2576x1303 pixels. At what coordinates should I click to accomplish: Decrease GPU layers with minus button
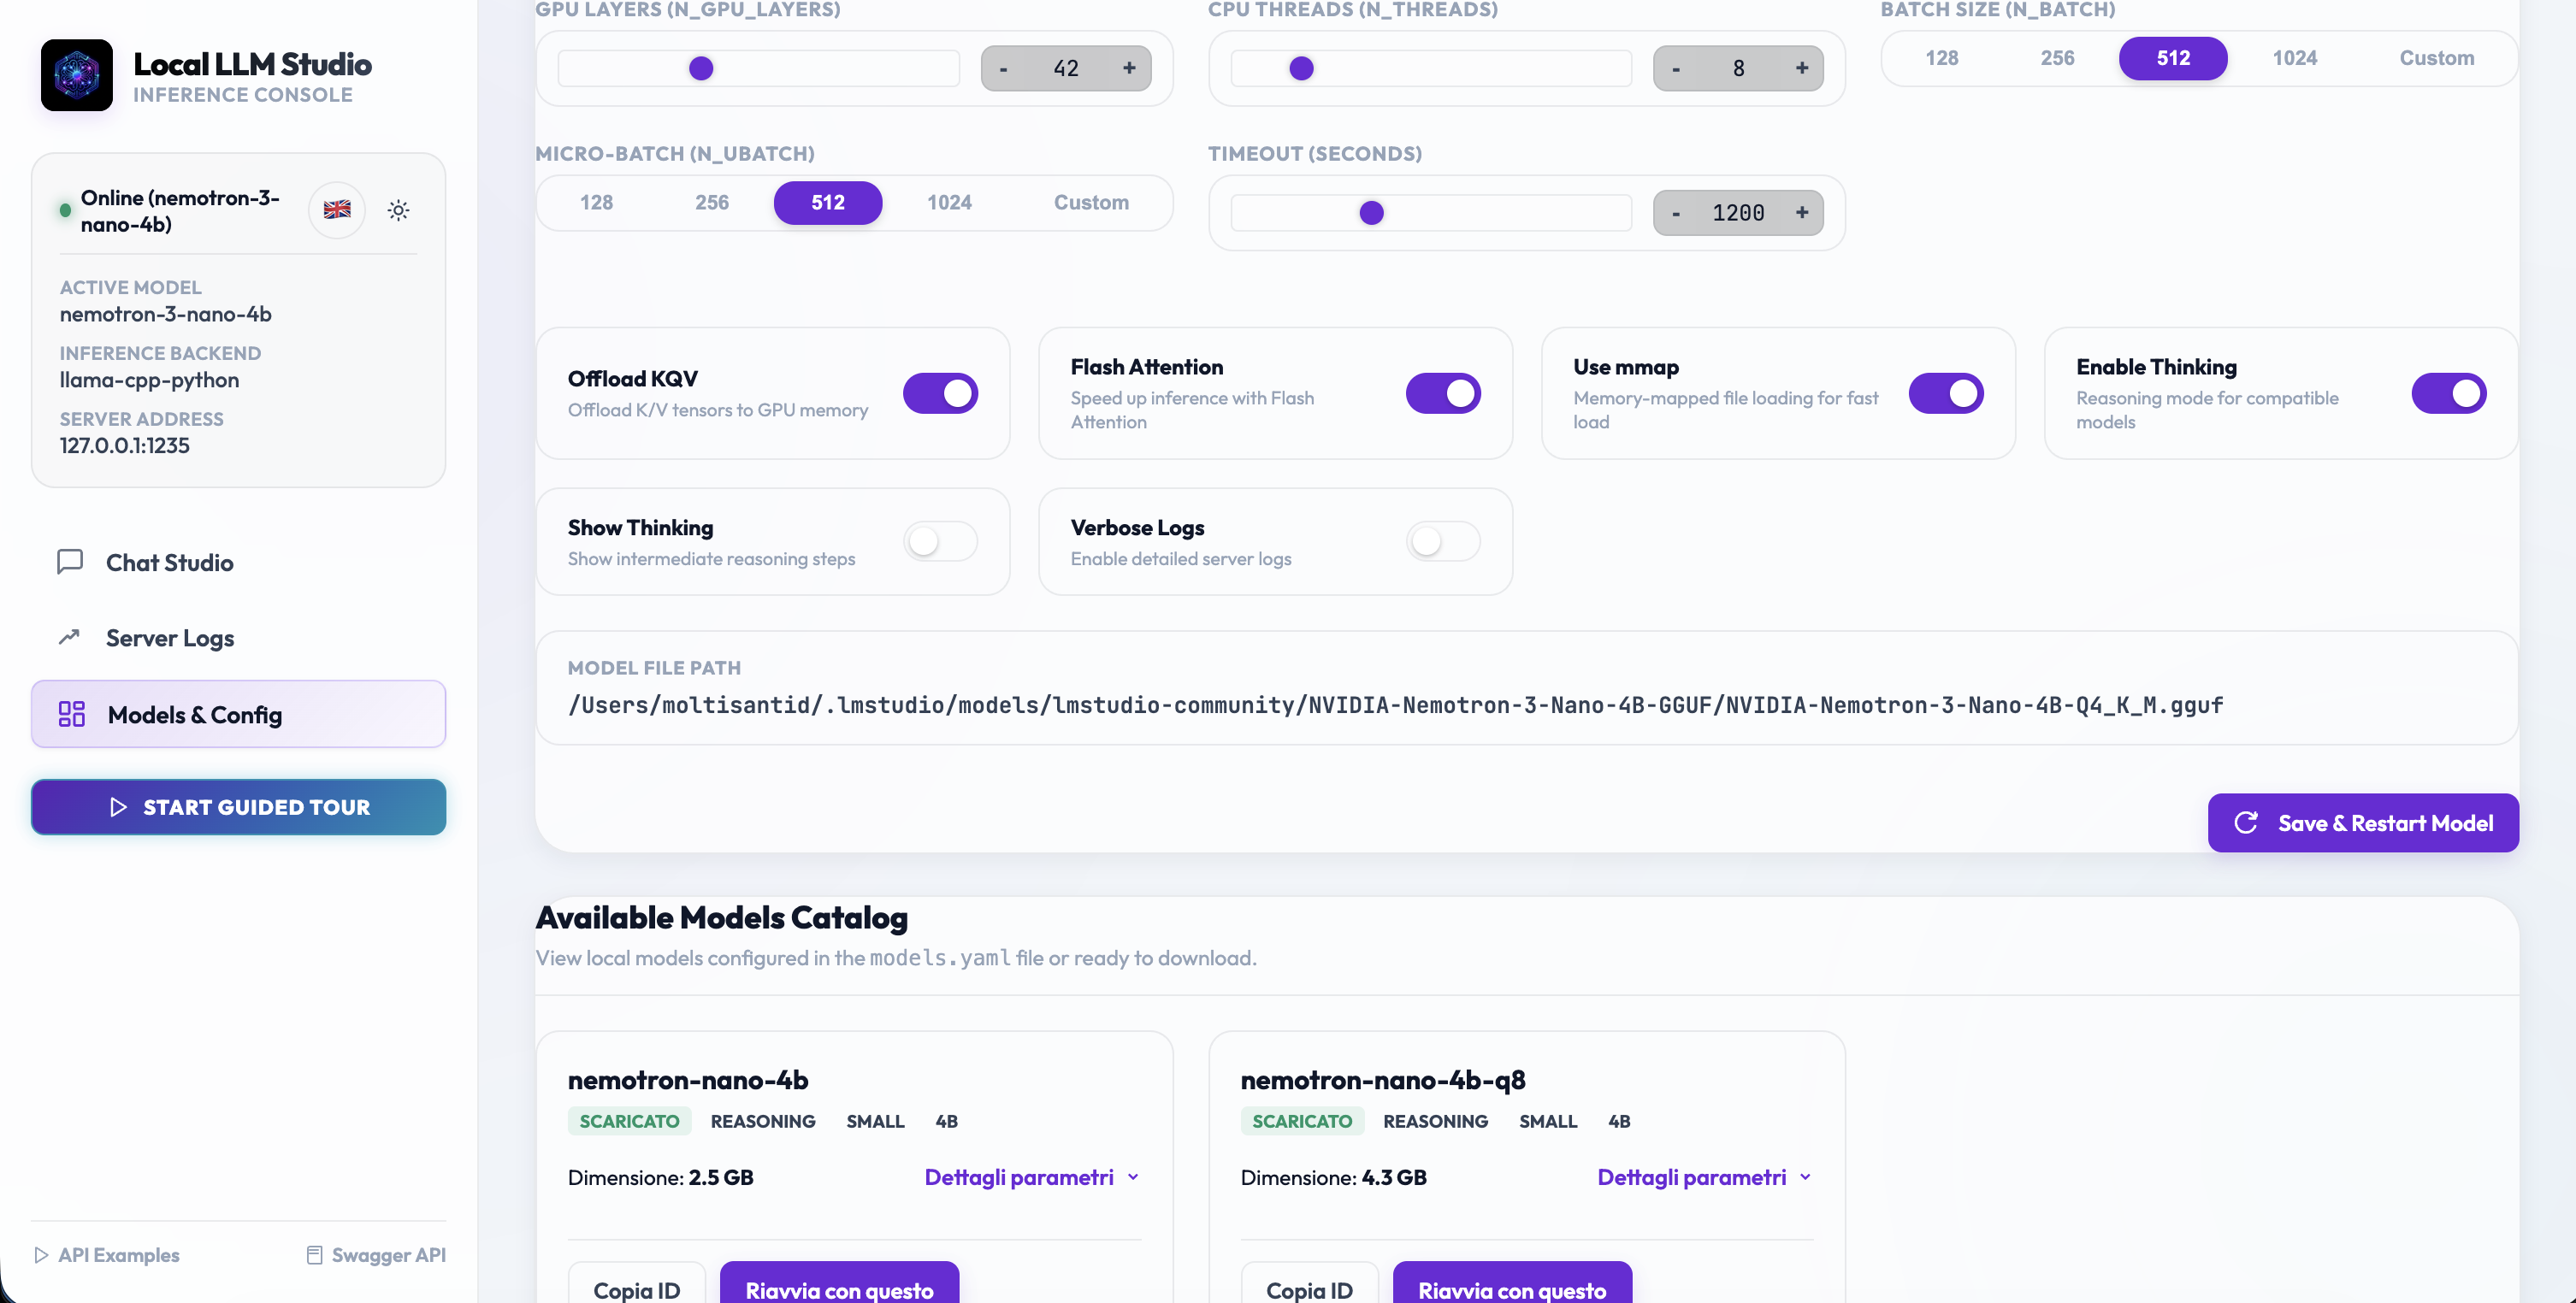point(1003,68)
